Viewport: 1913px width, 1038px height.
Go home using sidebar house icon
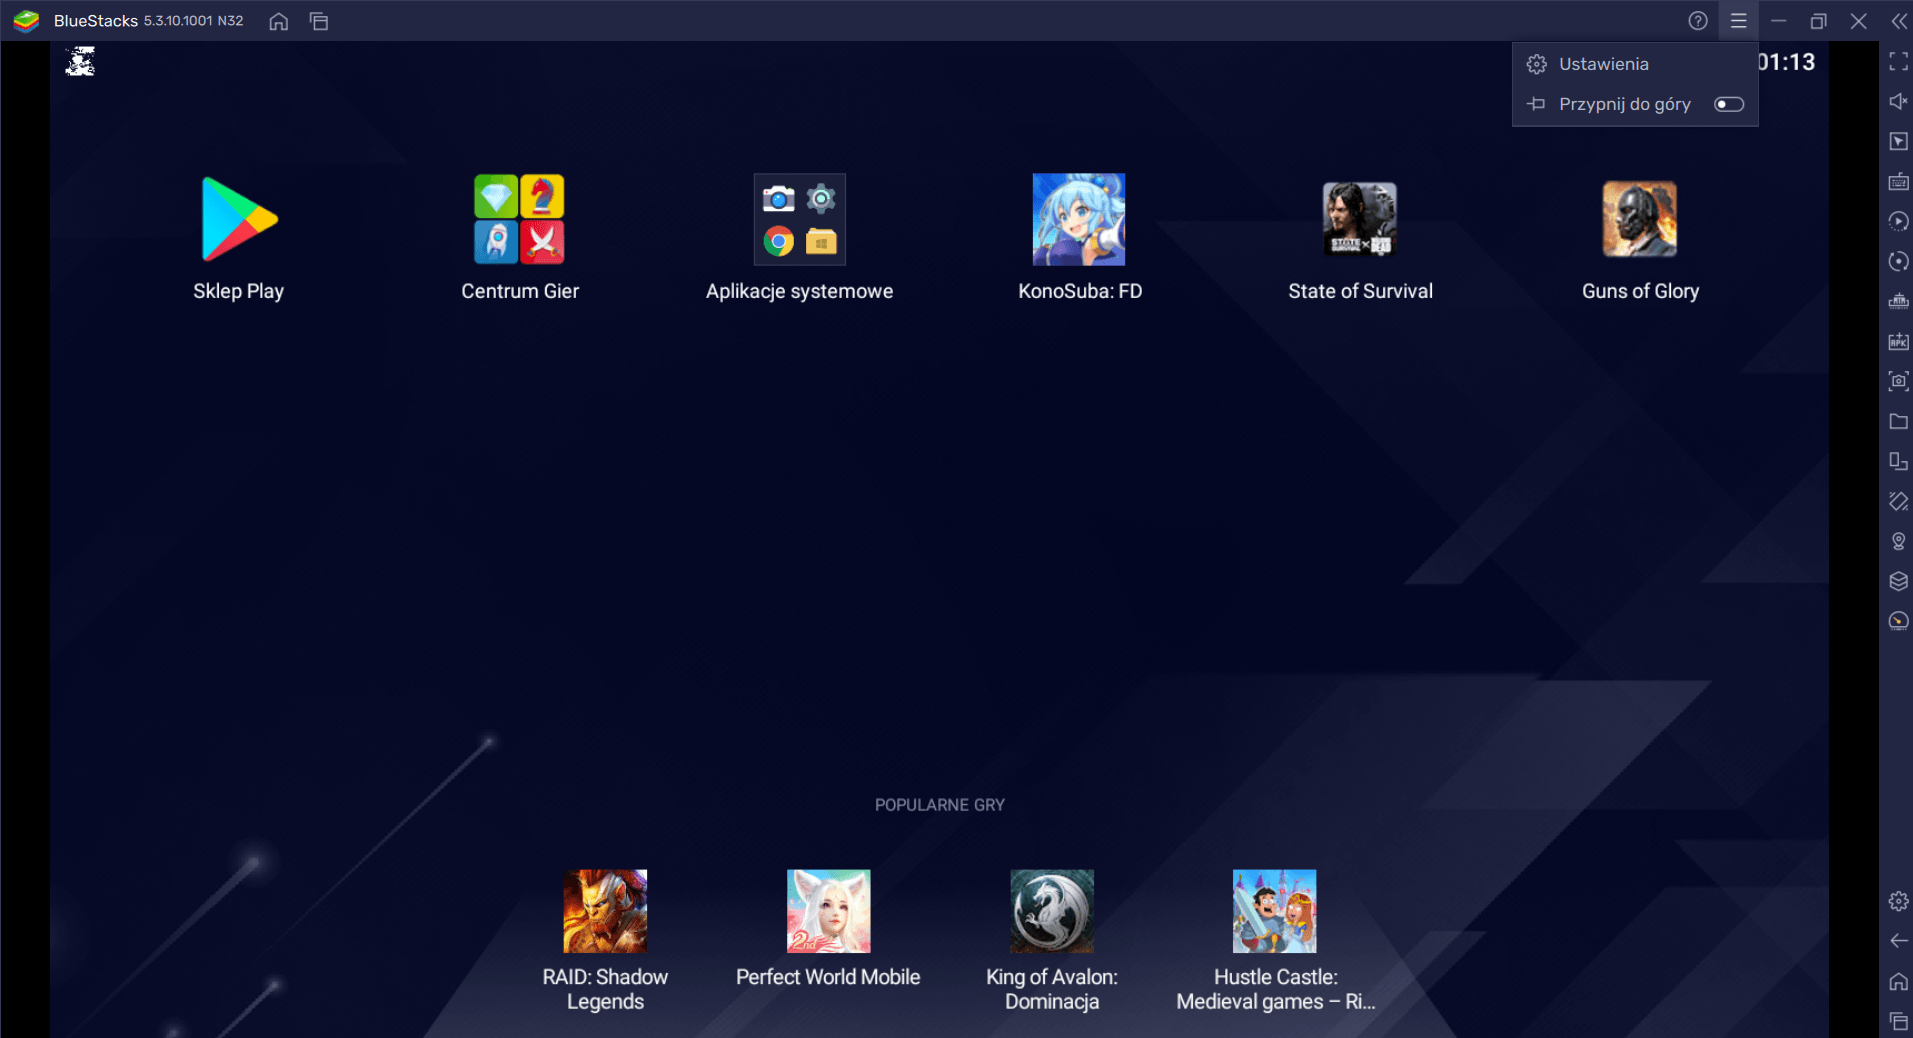pyautogui.click(x=1898, y=981)
